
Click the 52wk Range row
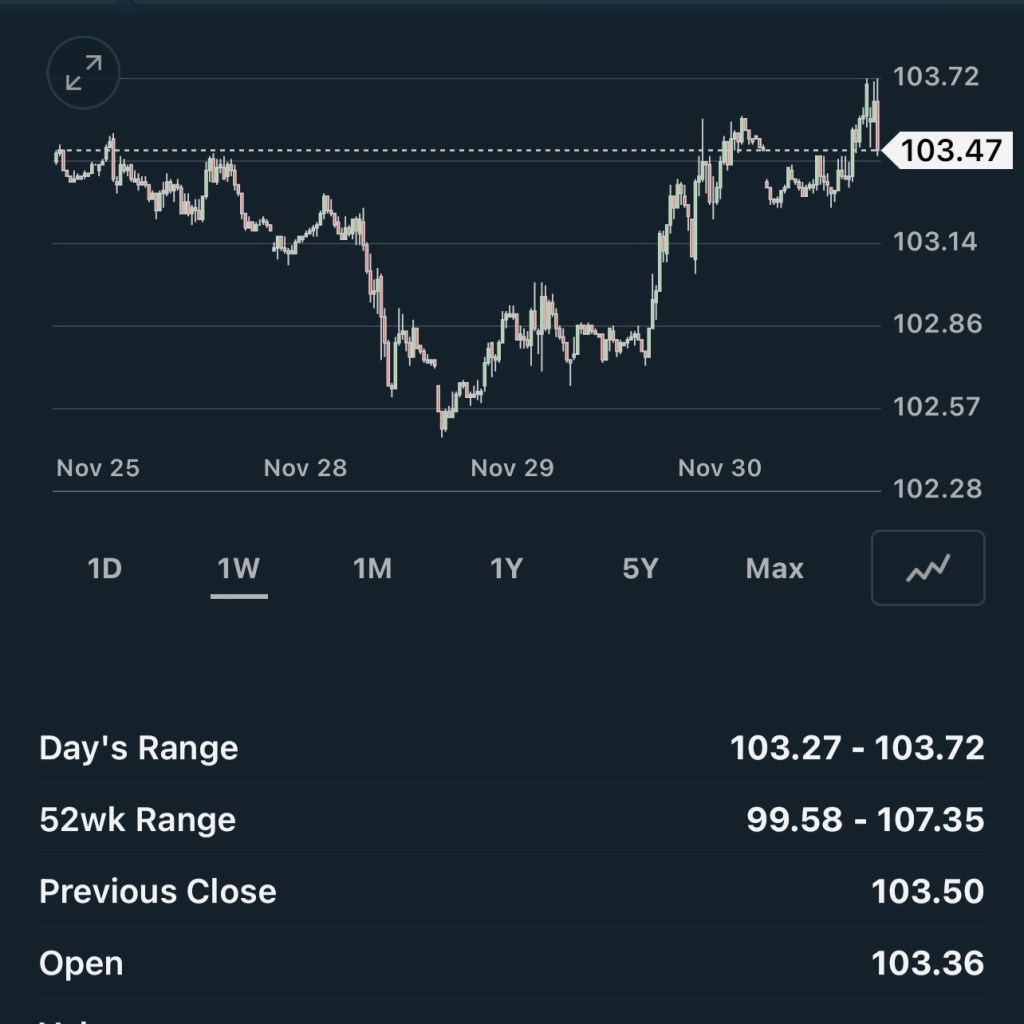(x=511, y=820)
